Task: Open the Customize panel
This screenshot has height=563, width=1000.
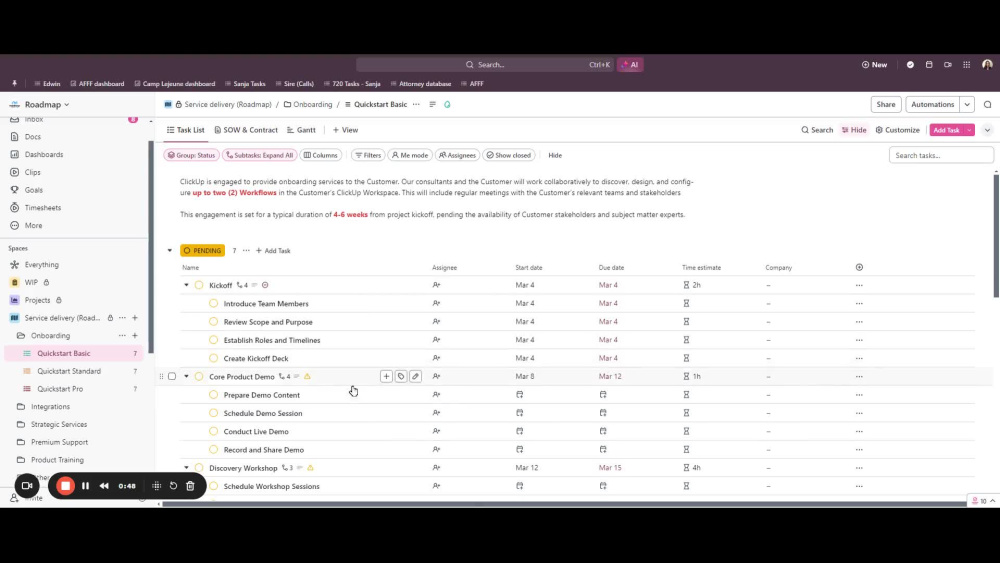Action: point(897,130)
